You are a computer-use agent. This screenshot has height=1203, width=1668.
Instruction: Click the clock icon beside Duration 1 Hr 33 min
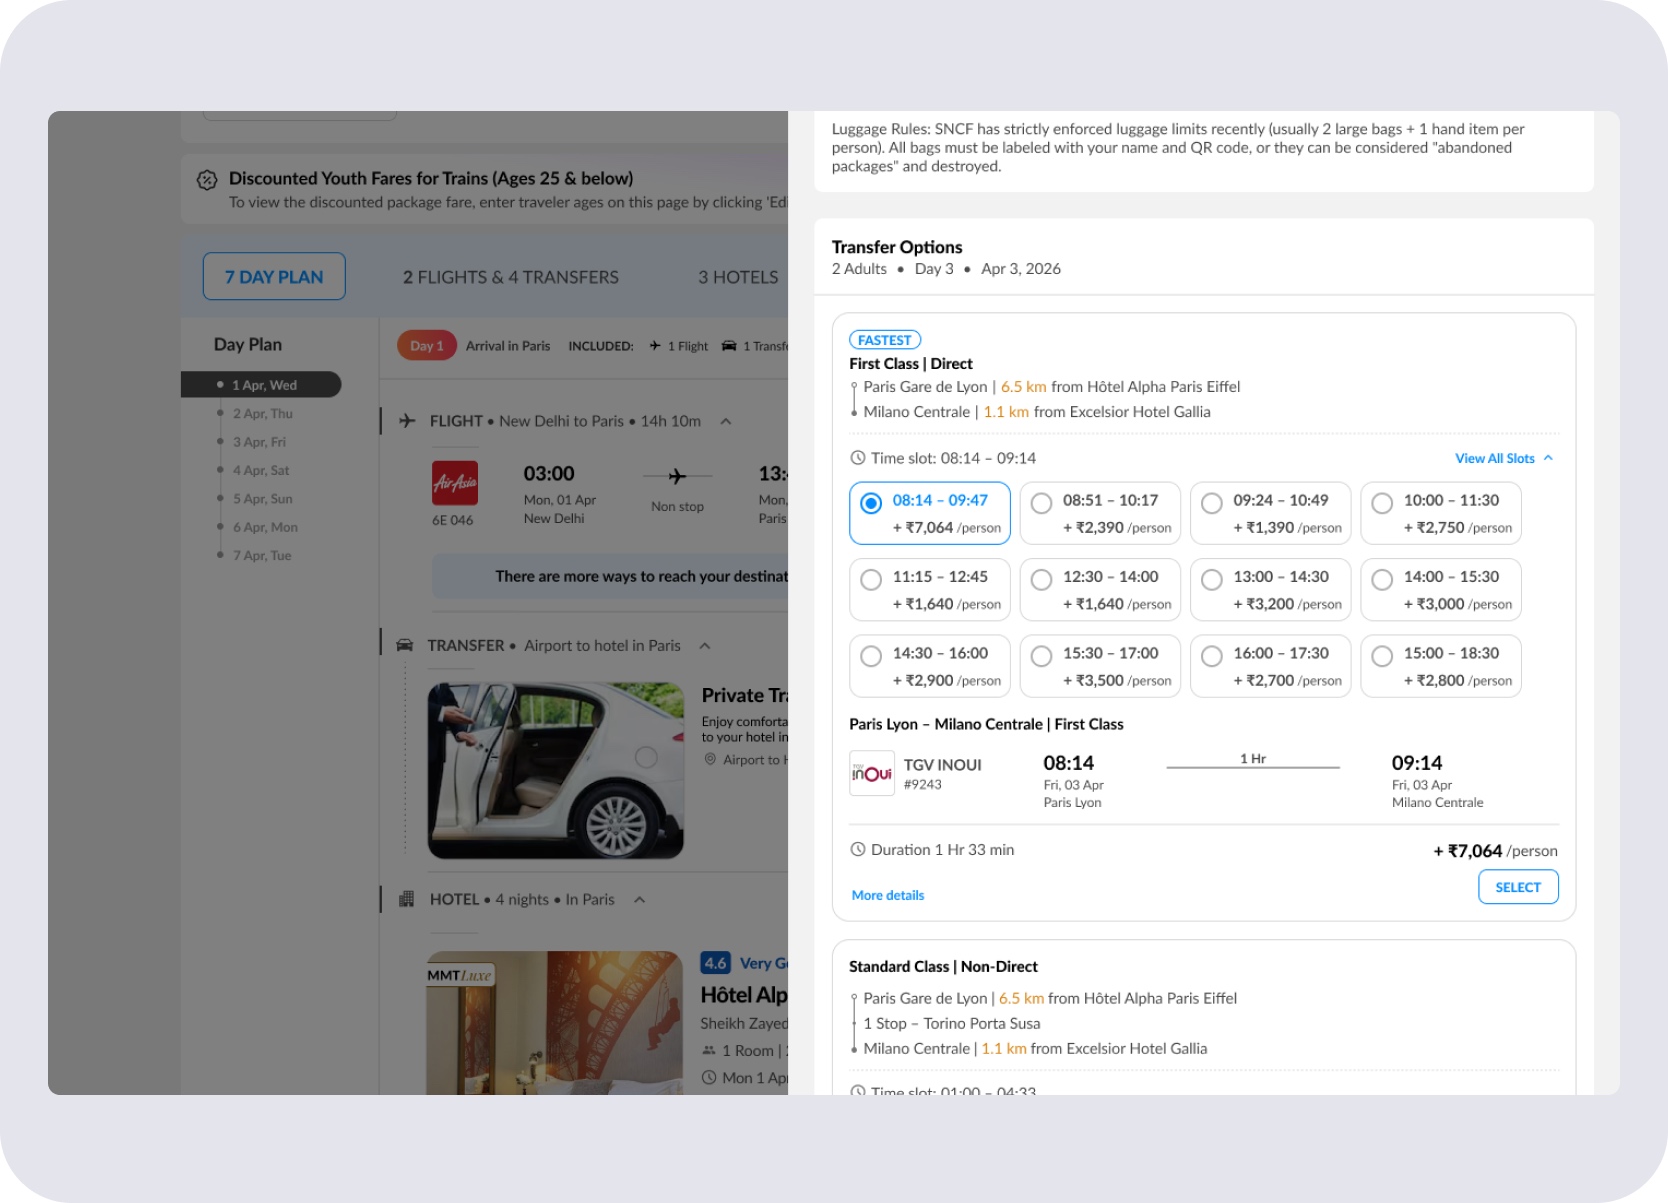coord(857,850)
